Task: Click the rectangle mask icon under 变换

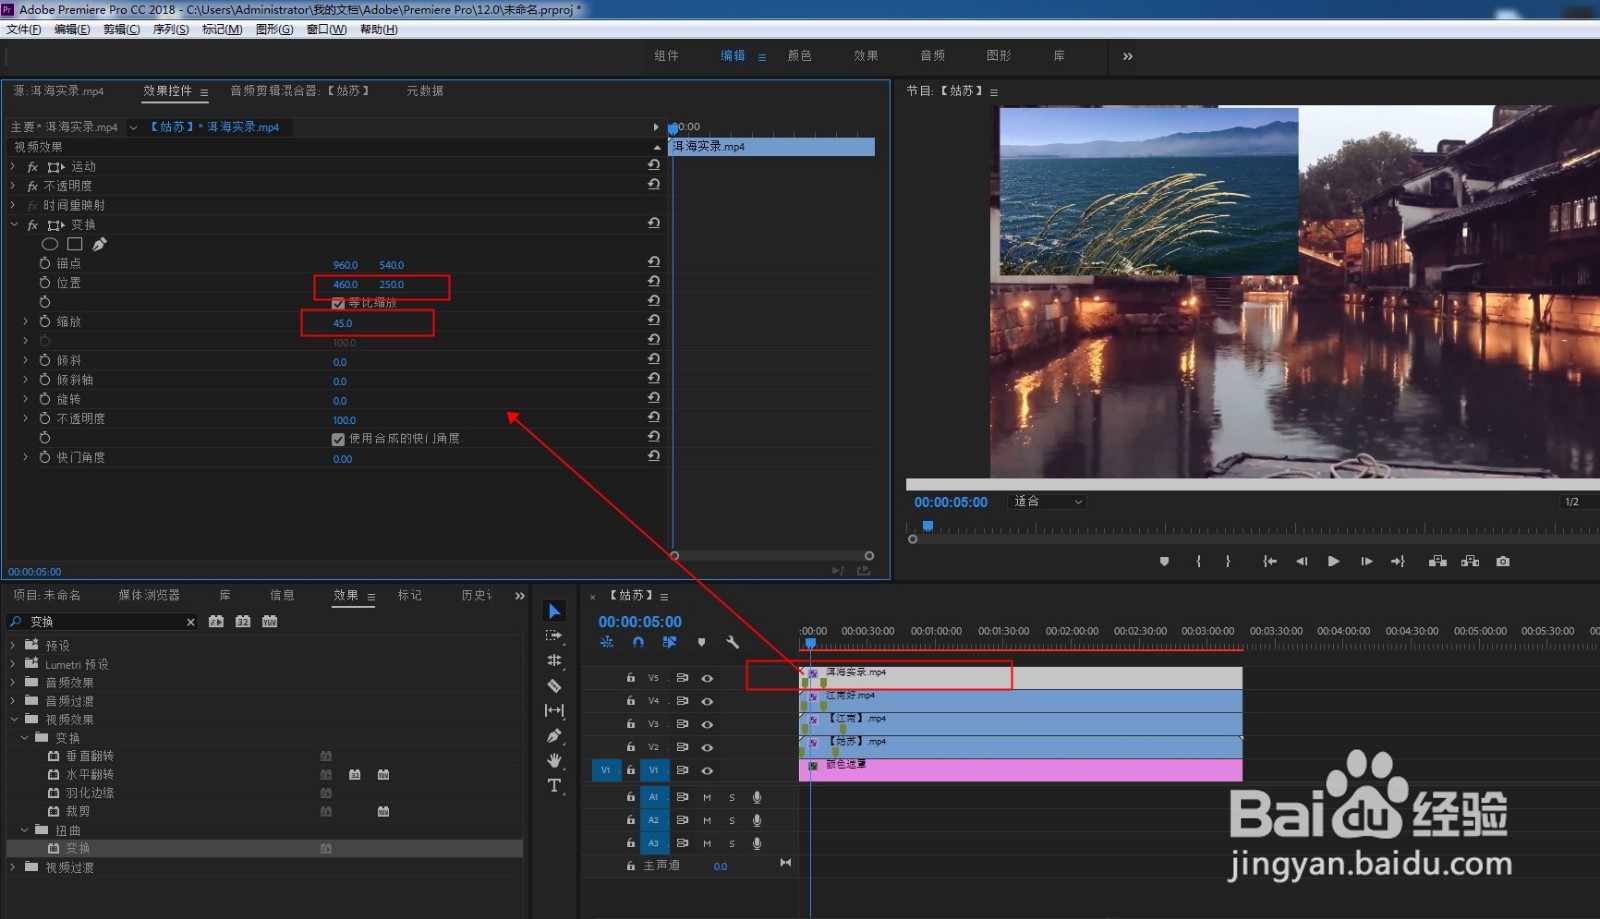Action: [75, 244]
